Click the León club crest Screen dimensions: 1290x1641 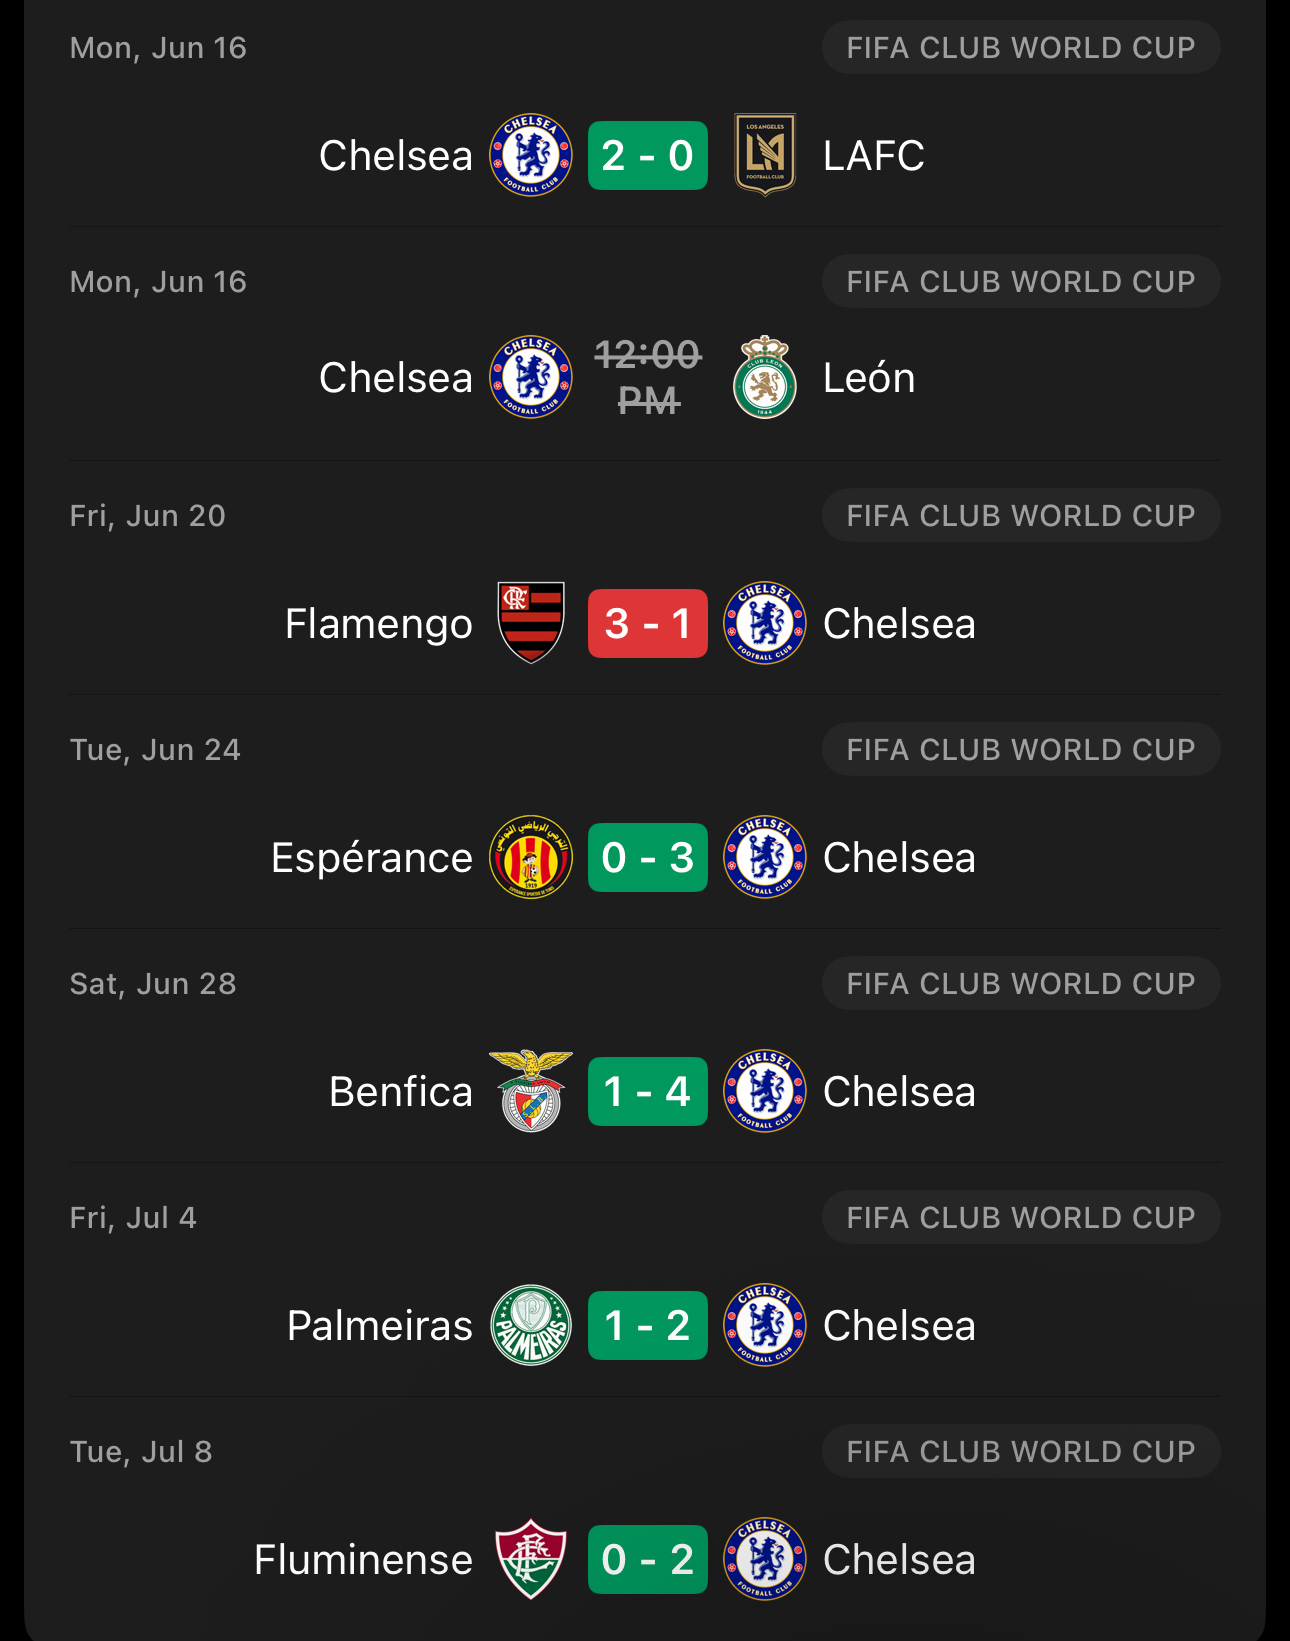point(765,378)
